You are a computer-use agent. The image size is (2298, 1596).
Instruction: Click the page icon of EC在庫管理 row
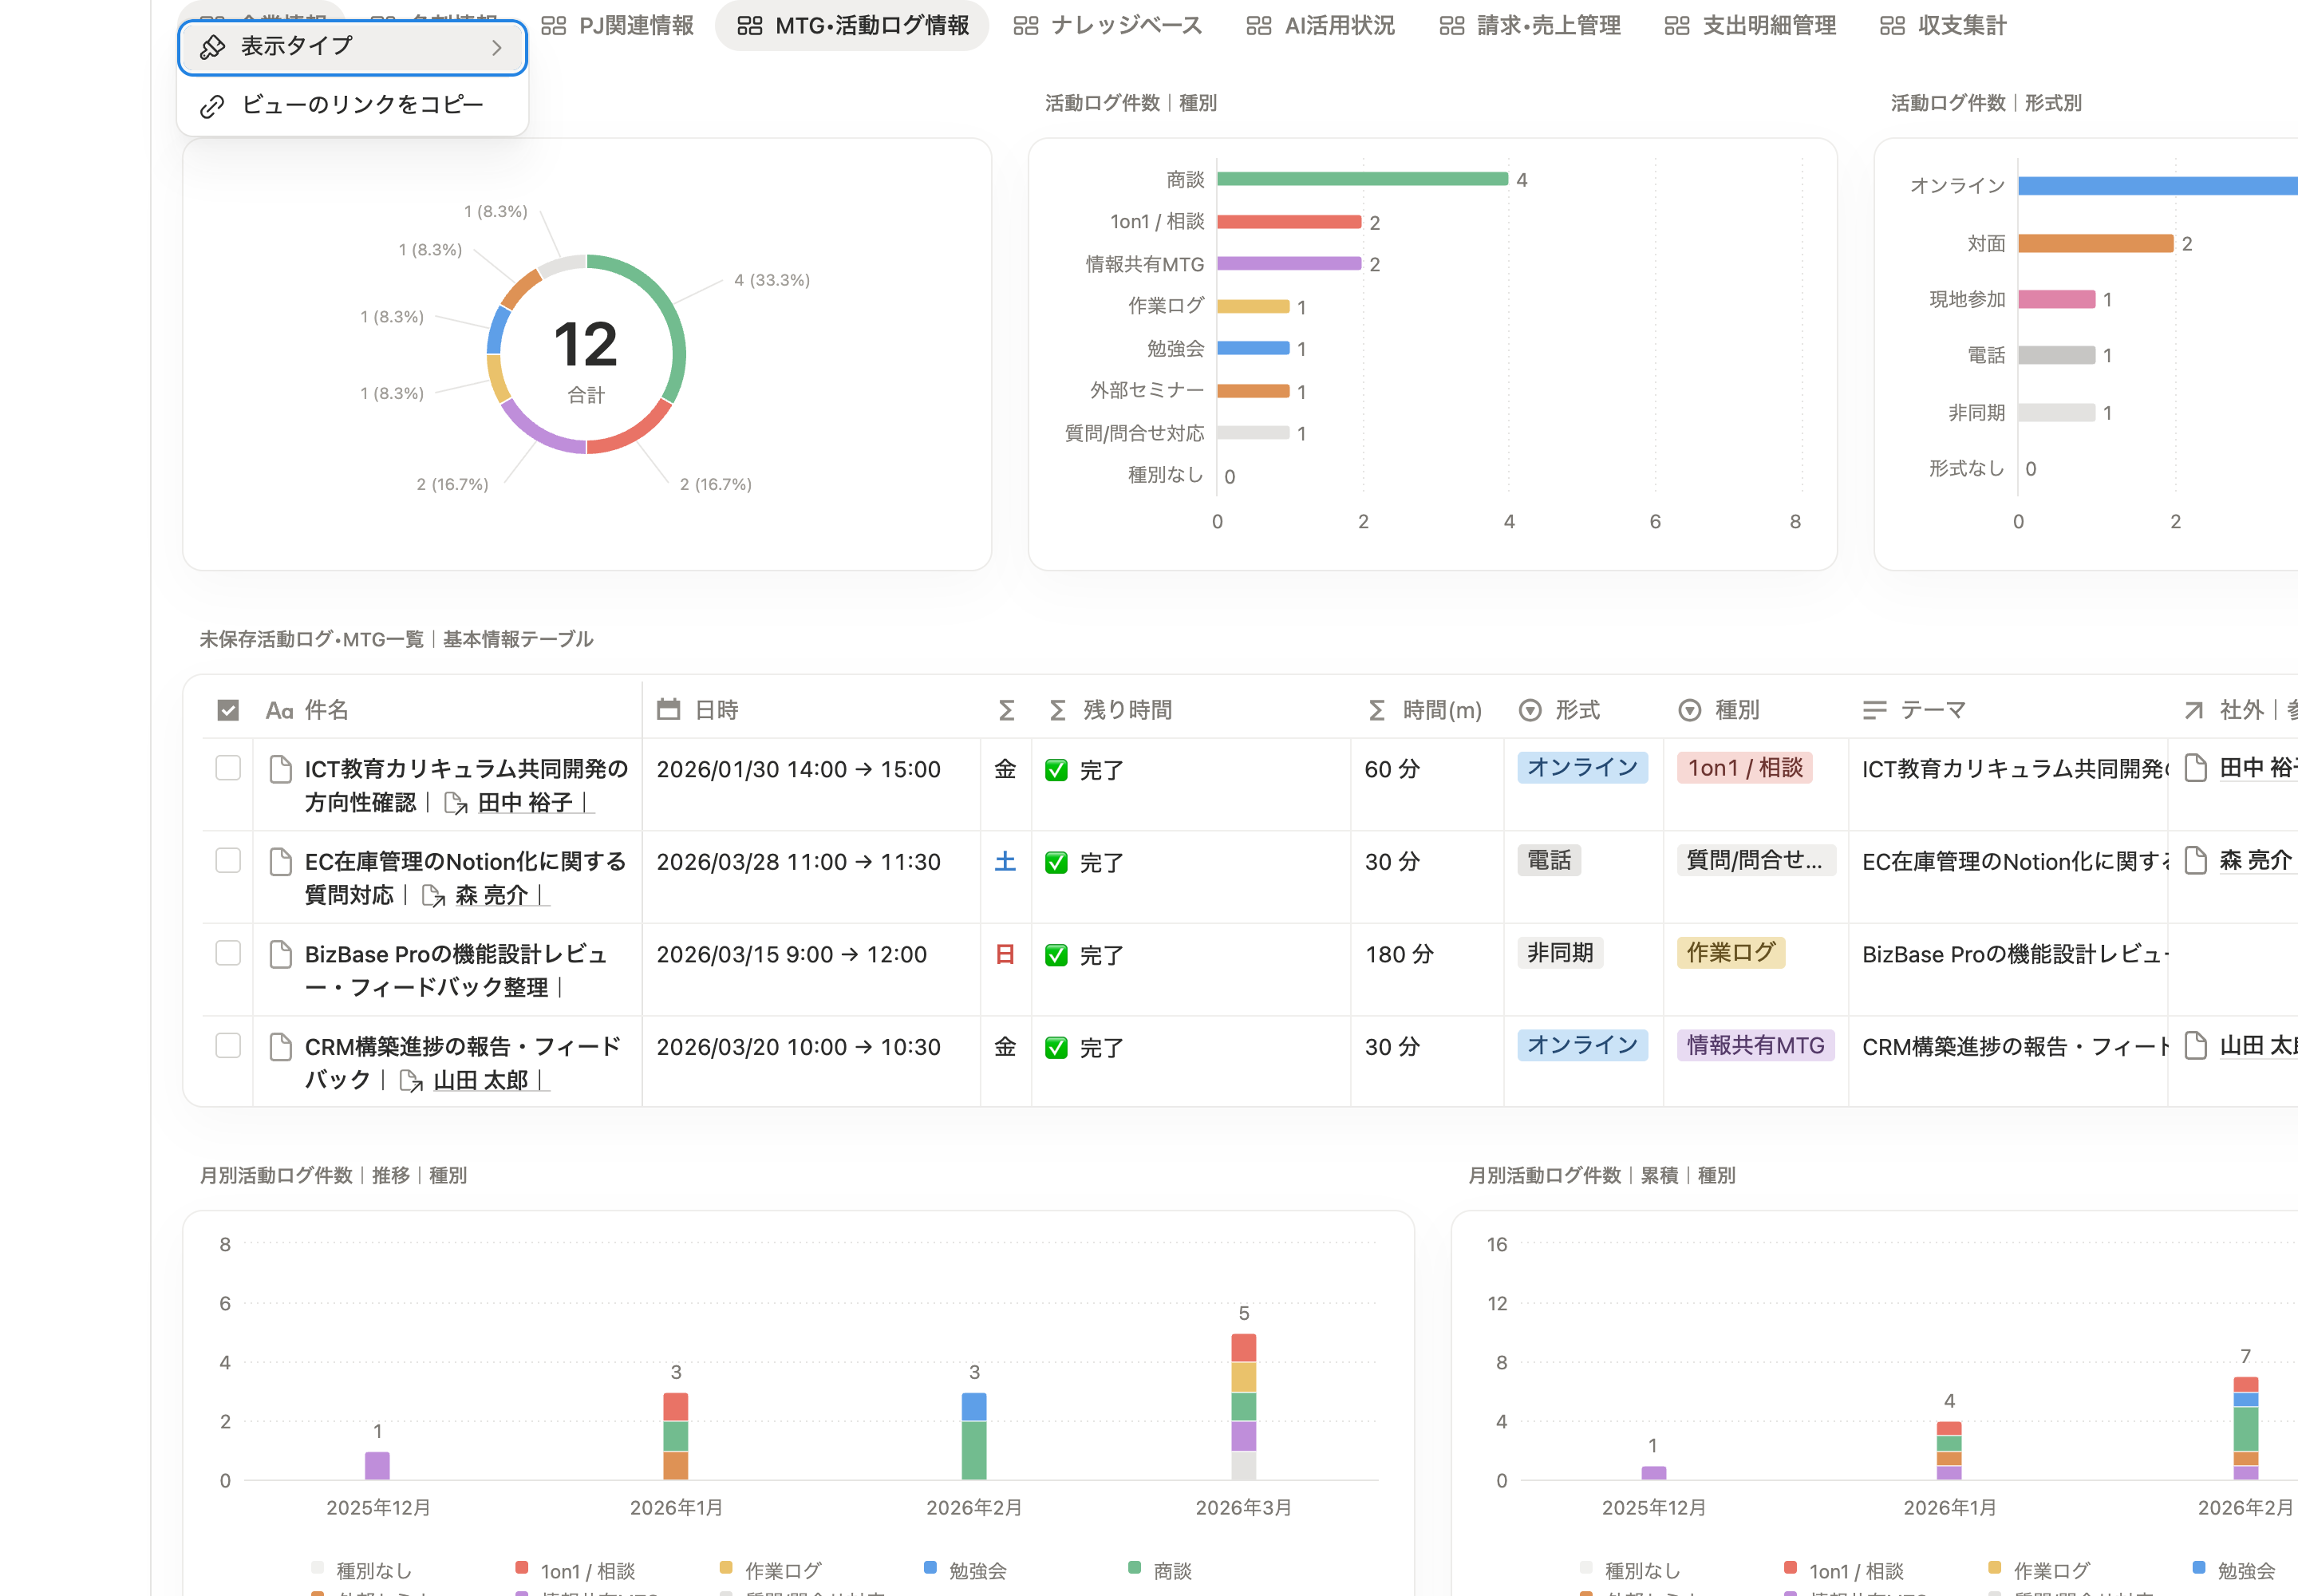tap(281, 861)
